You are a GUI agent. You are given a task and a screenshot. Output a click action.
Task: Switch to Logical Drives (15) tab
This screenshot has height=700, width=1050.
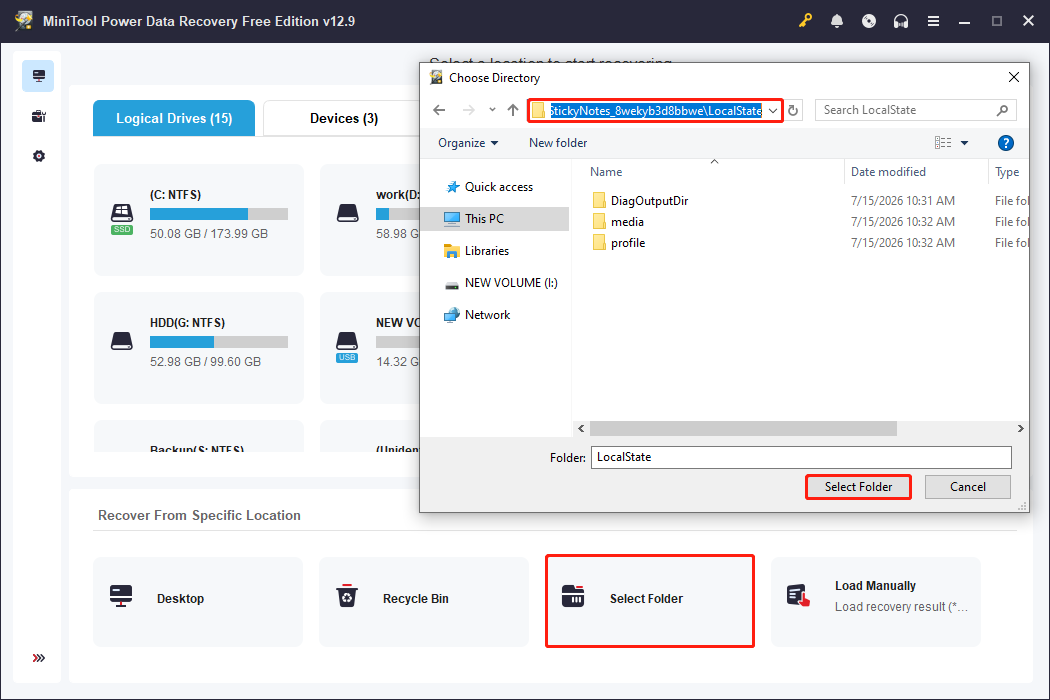pyautogui.click(x=174, y=119)
